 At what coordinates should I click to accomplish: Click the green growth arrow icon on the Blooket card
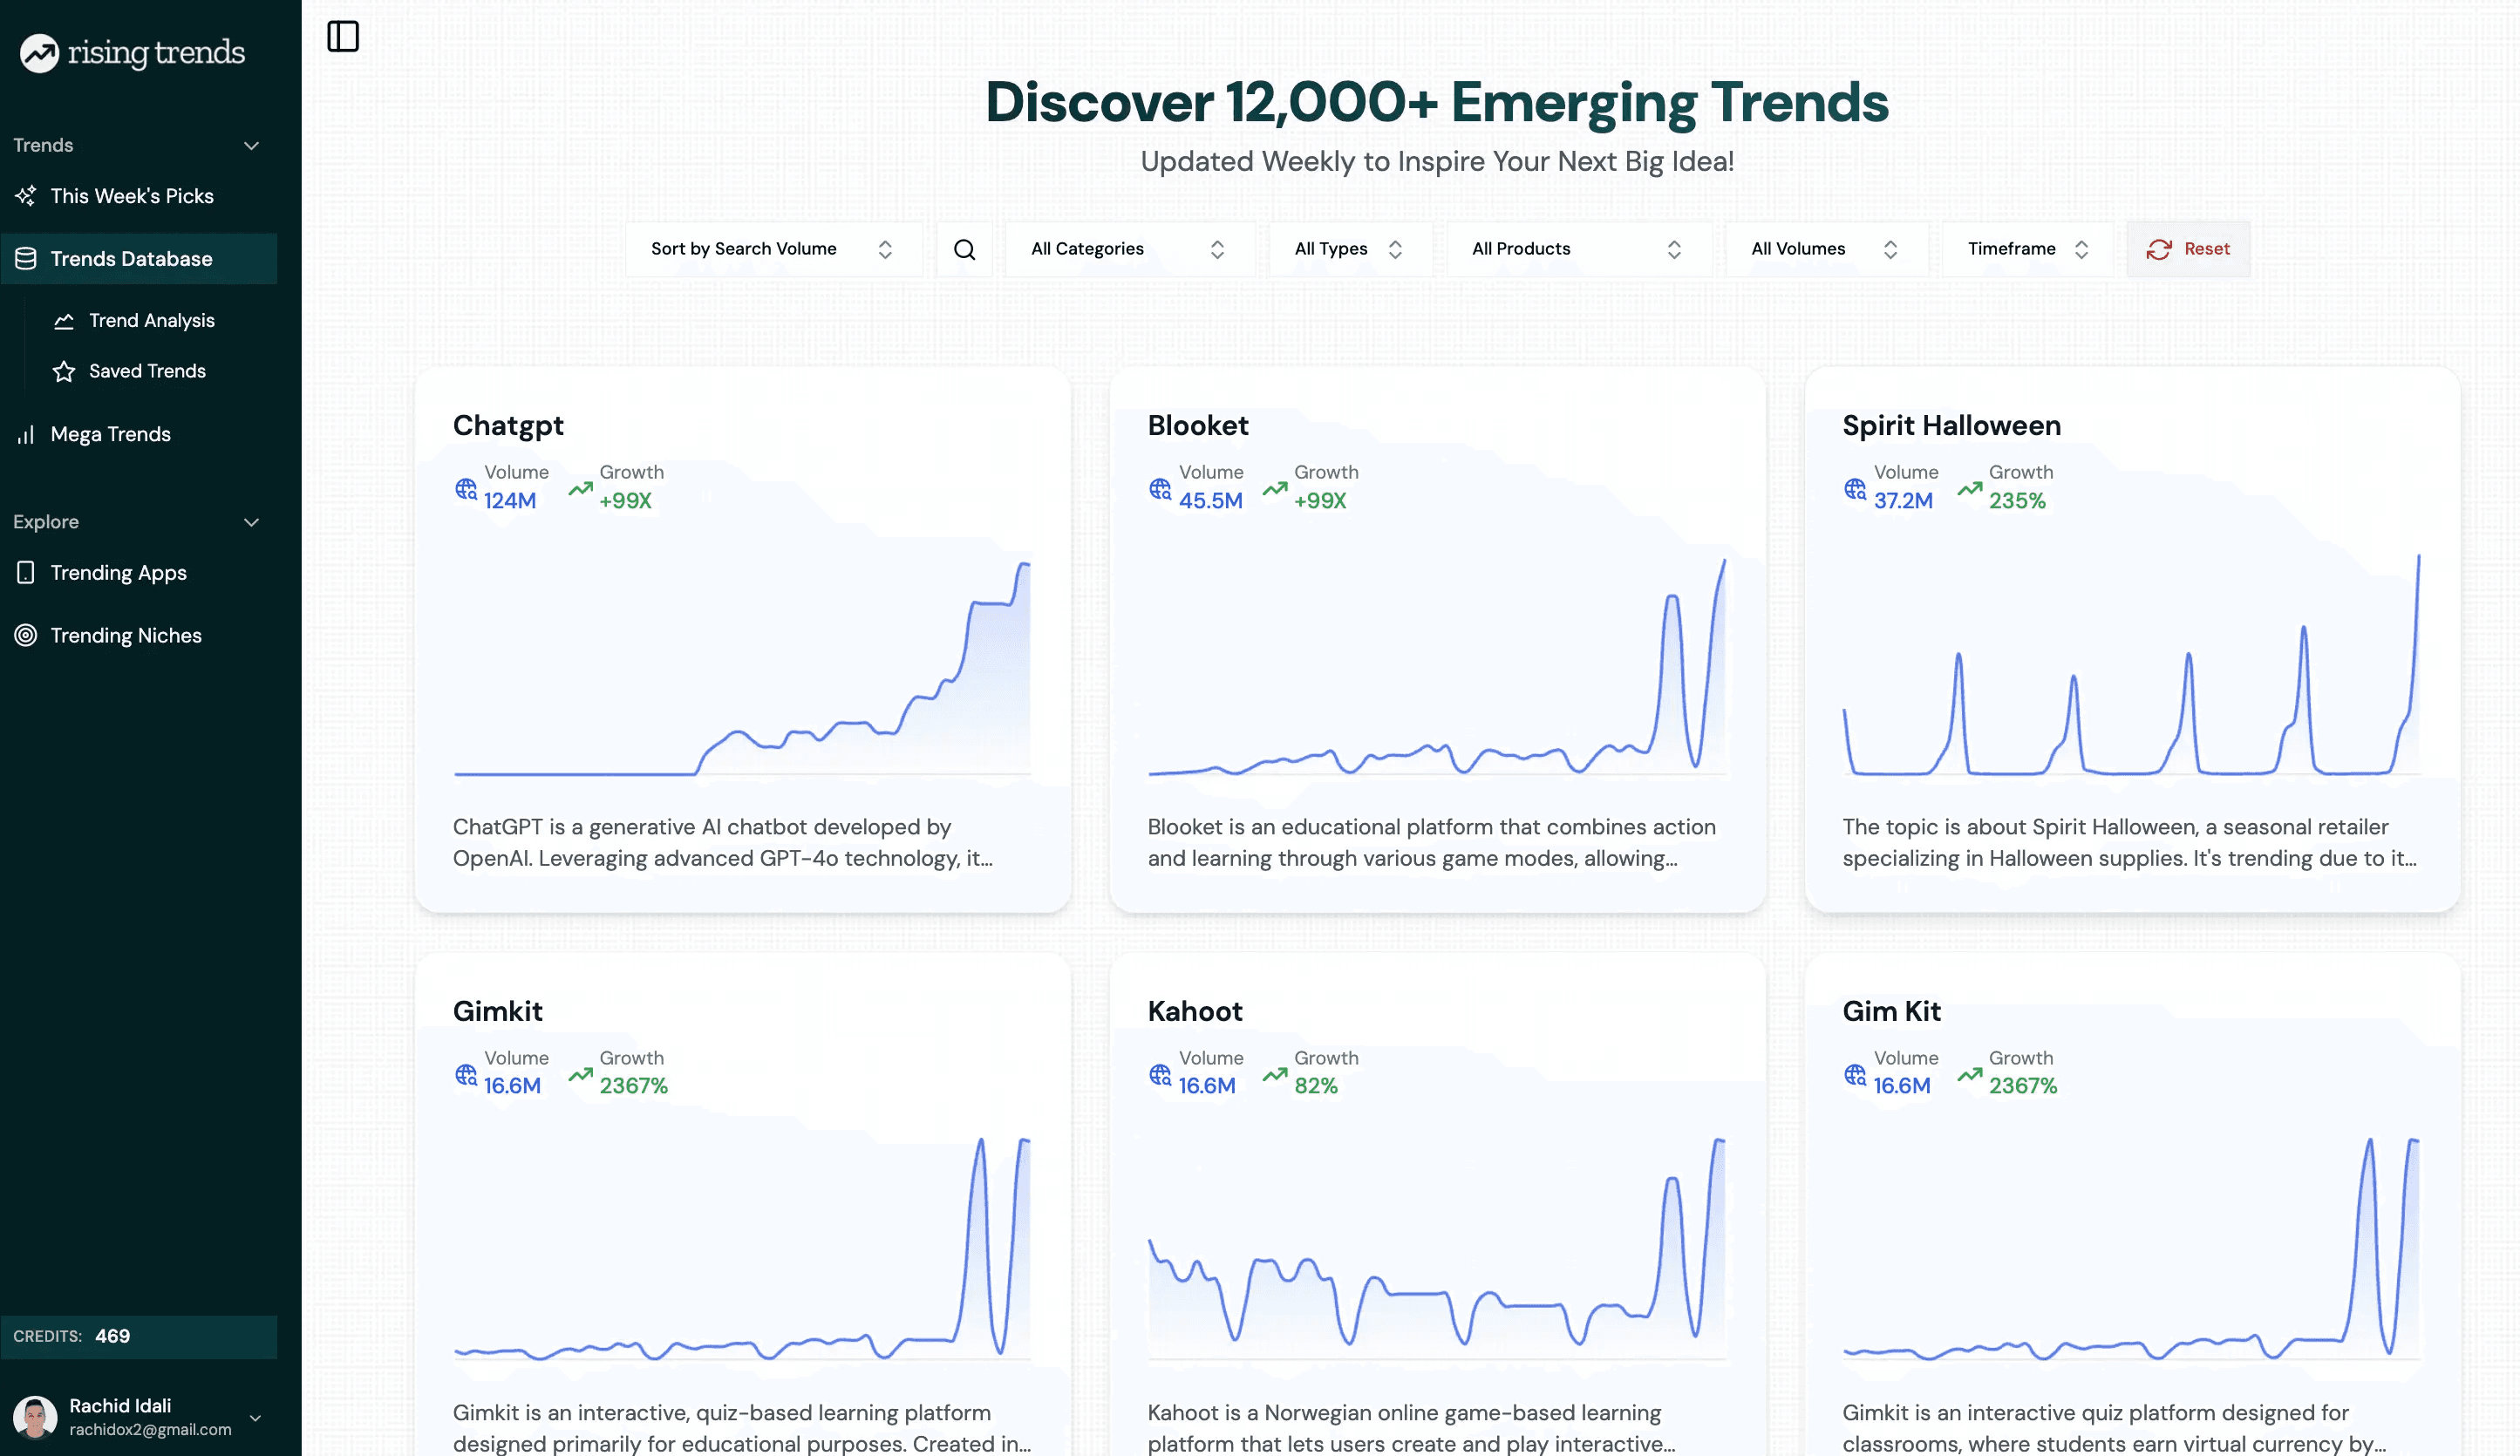tap(1272, 489)
